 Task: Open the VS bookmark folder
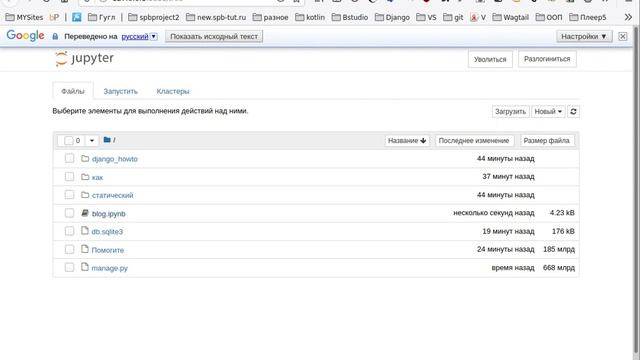(426, 17)
